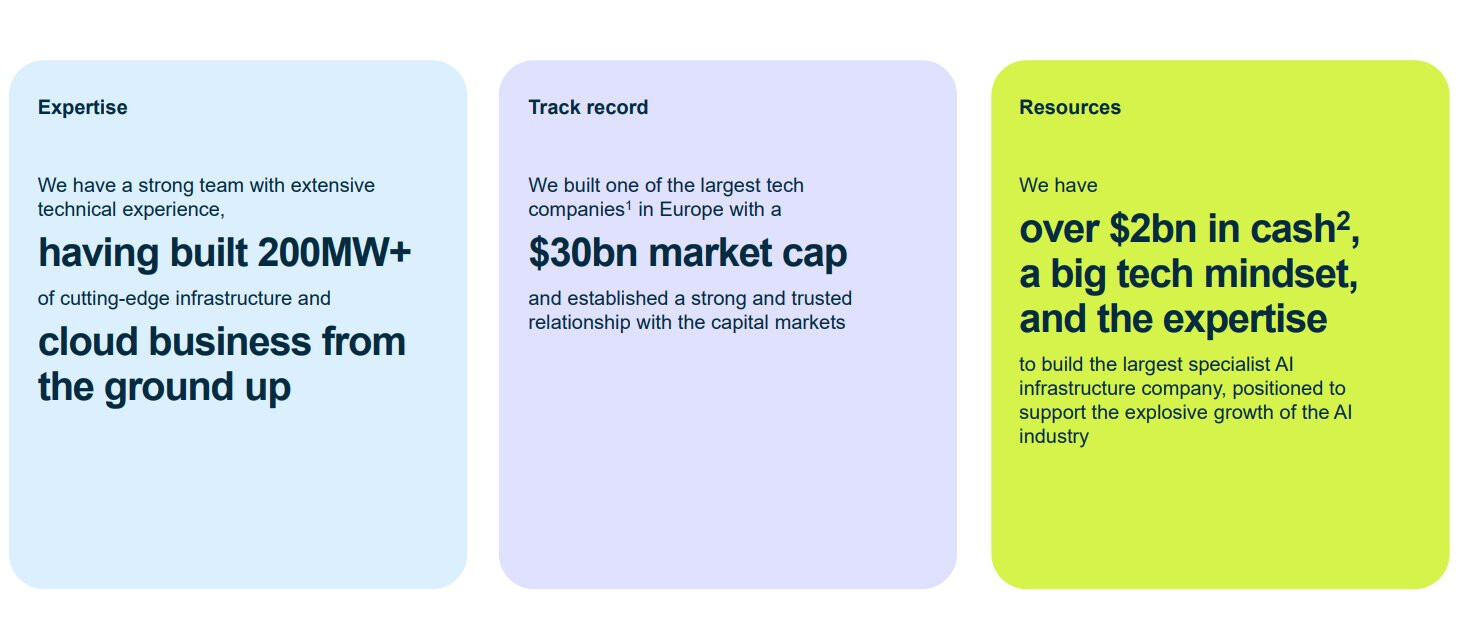
Task: Open footnote 2 after "cash"
Action: pyautogui.click(x=1343, y=222)
